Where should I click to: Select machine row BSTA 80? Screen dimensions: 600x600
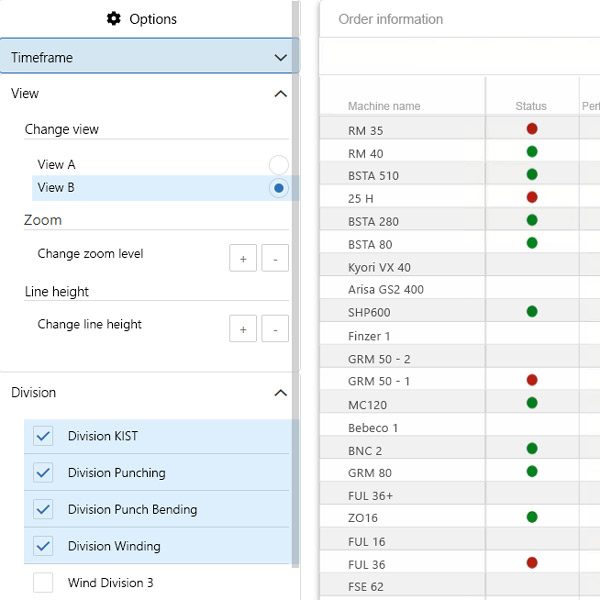(x=460, y=242)
